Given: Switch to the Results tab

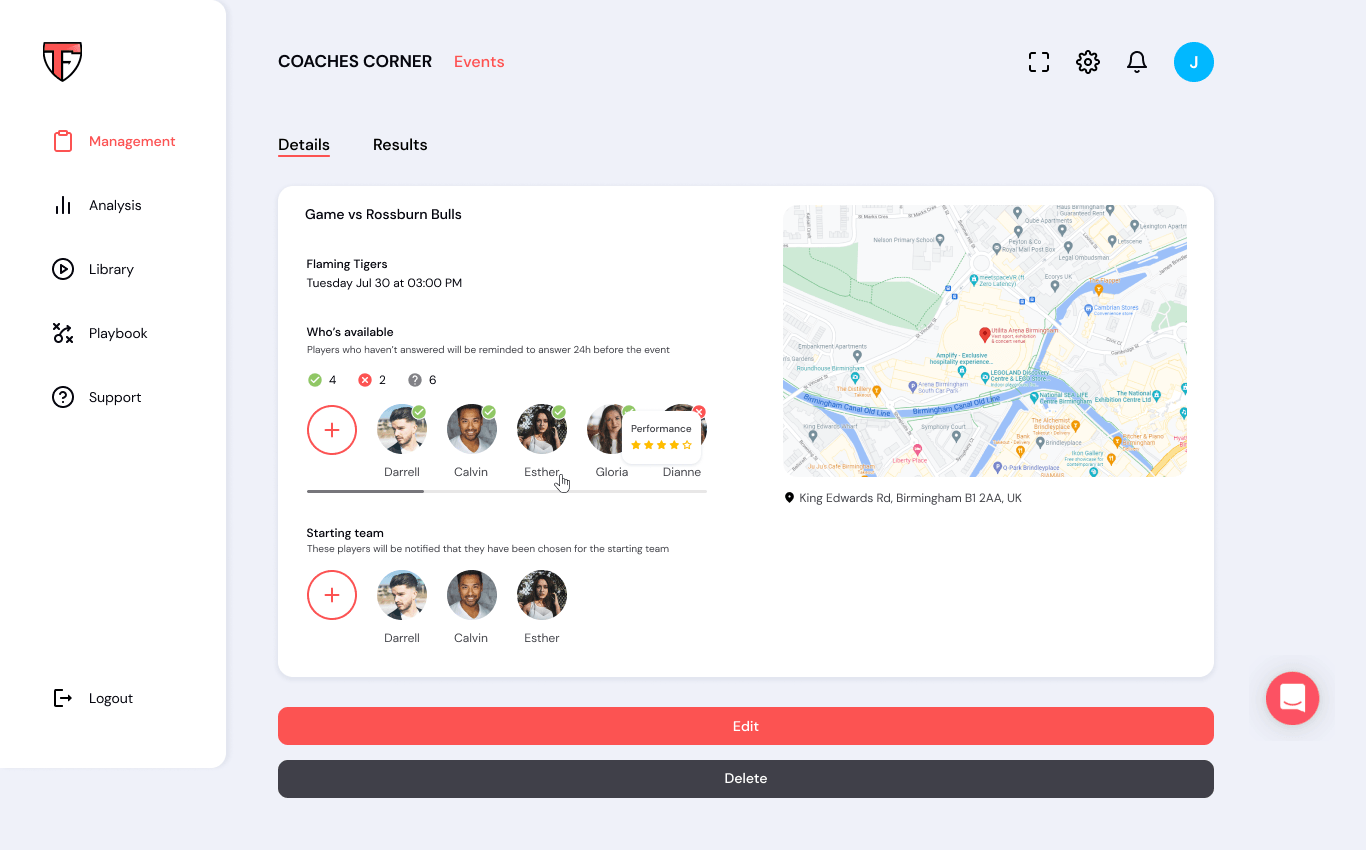Looking at the screenshot, I should coord(400,145).
